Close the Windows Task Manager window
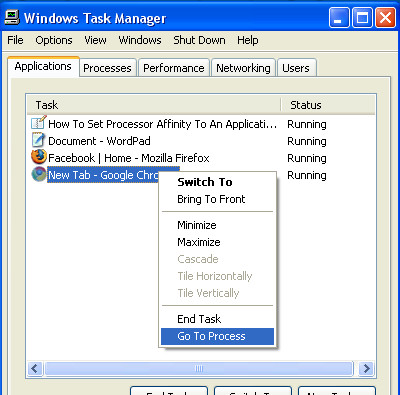The height and width of the screenshot is (395, 400). tap(385, 18)
